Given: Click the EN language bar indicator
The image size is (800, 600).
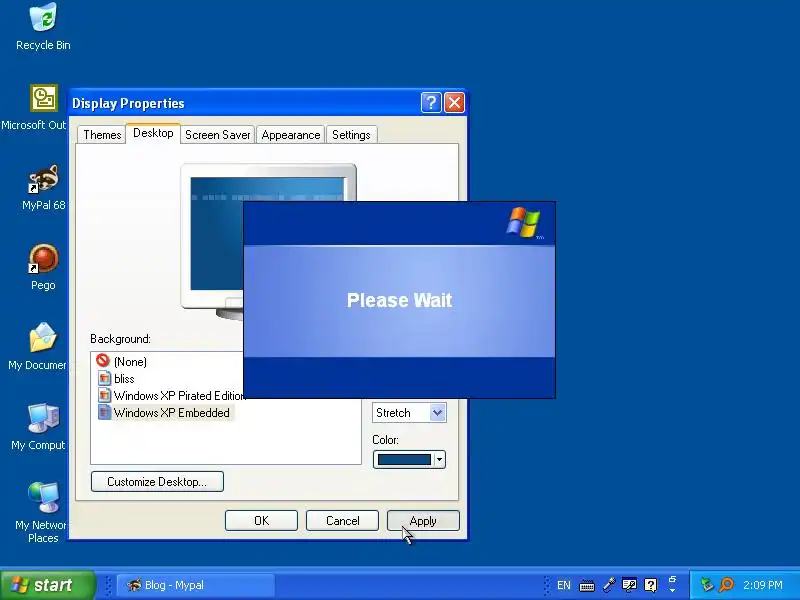Looking at the screenshot, I should [564, 585].
